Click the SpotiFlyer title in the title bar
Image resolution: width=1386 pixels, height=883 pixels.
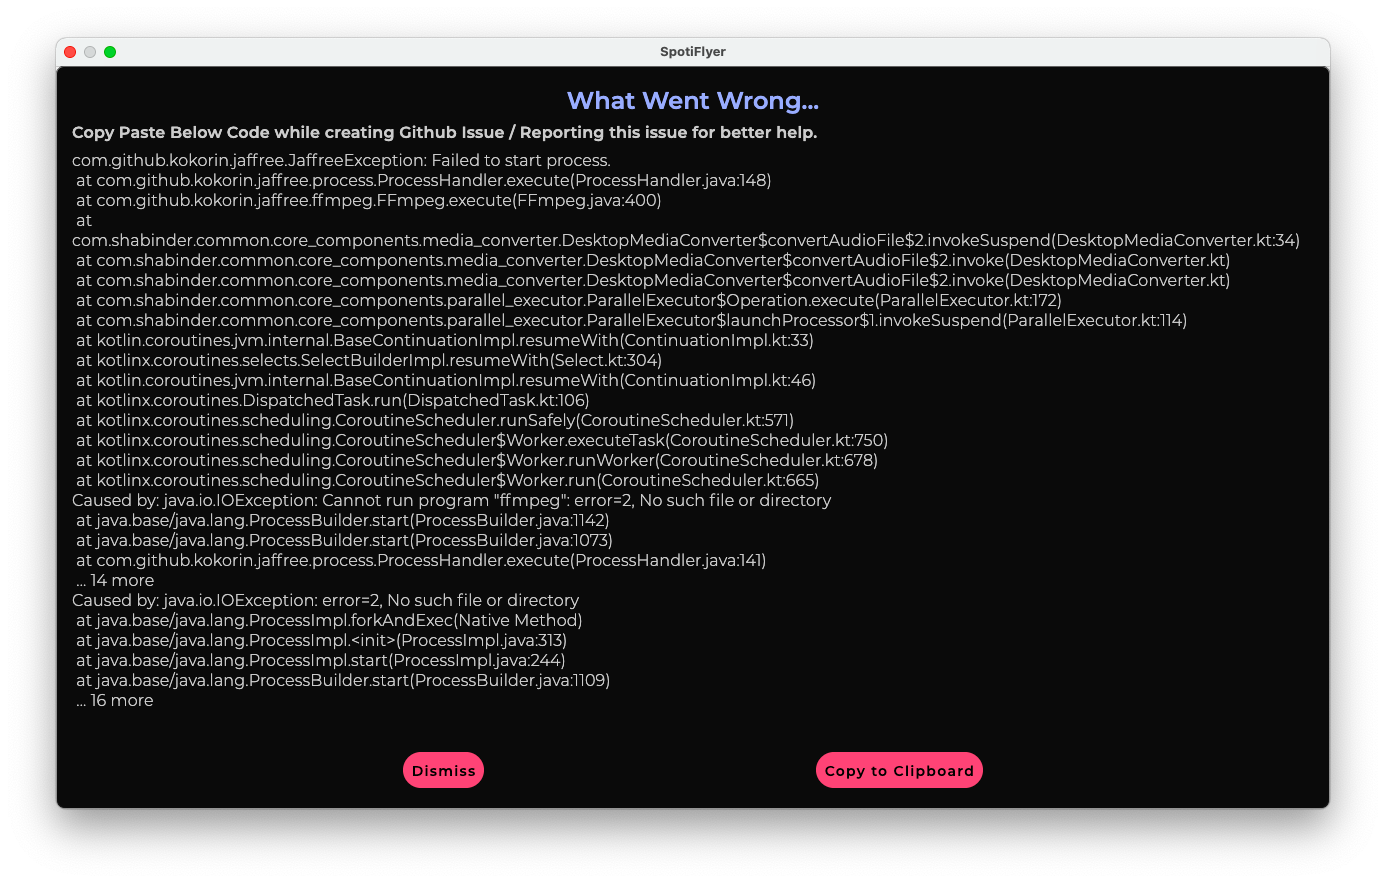click(693, 52)
